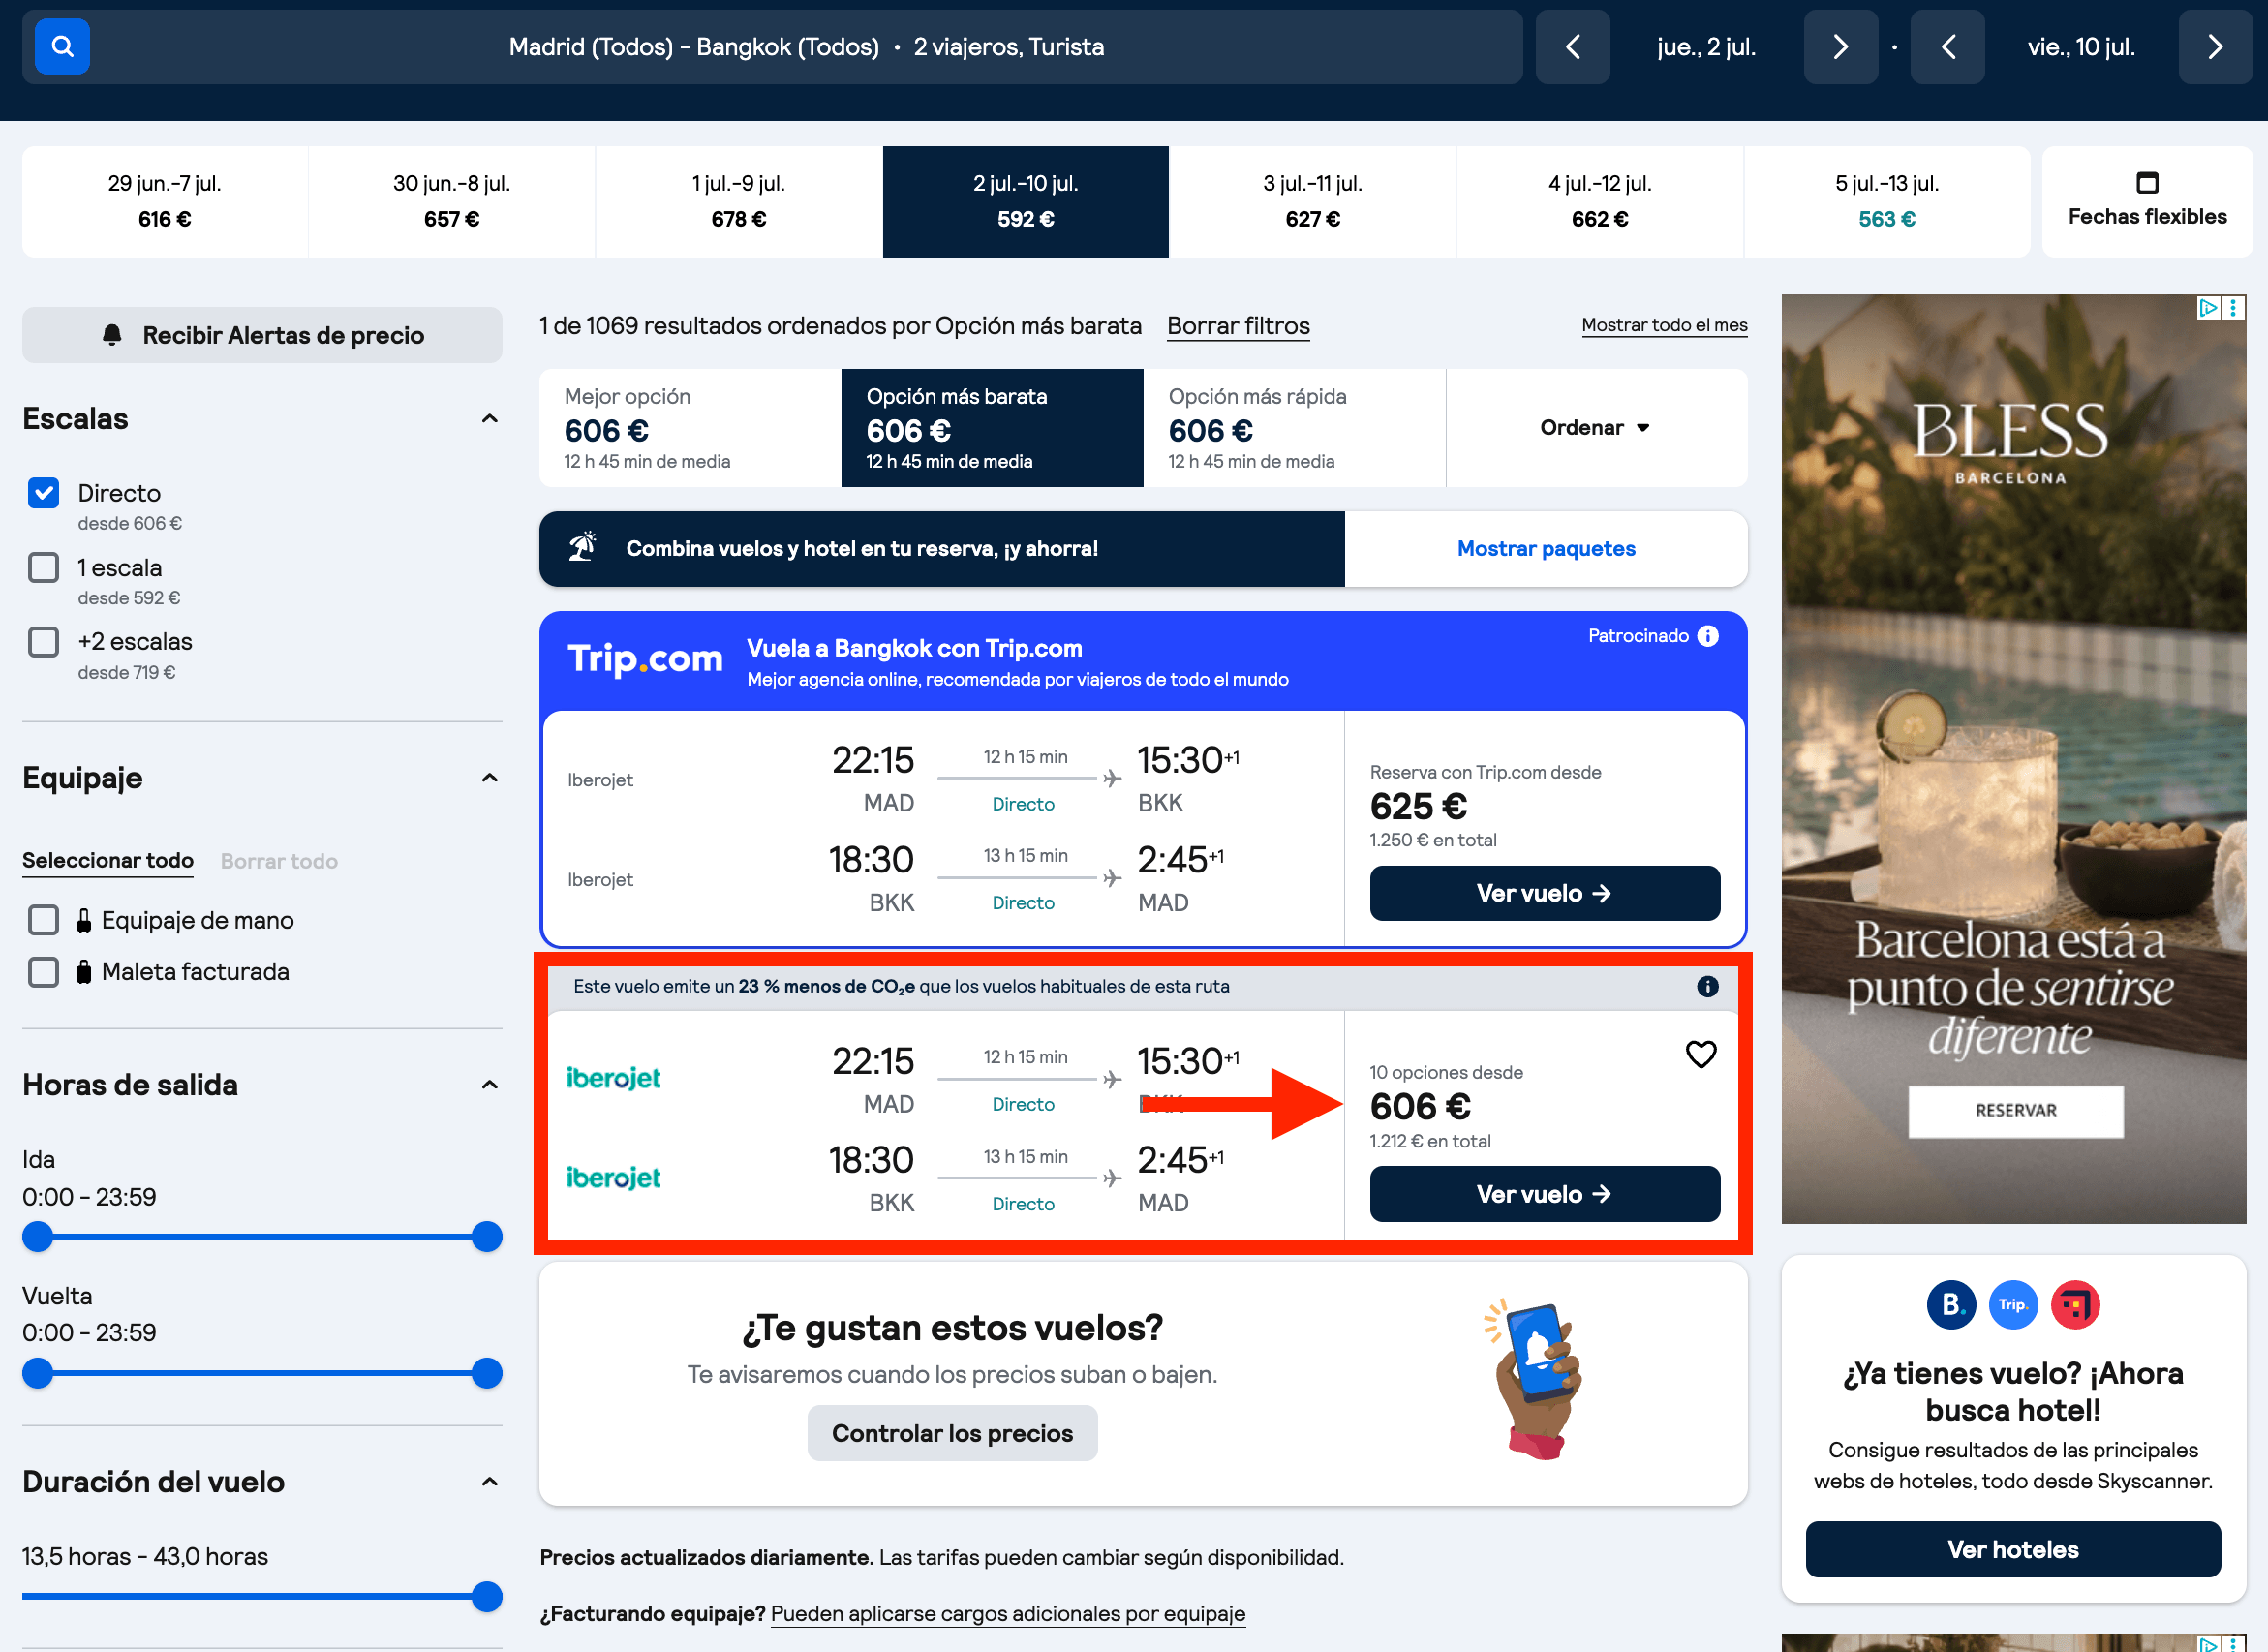Screen dimensions: 2268x1652
Task: Click Ida departure slider right handle
Action: click(487, 1237)
